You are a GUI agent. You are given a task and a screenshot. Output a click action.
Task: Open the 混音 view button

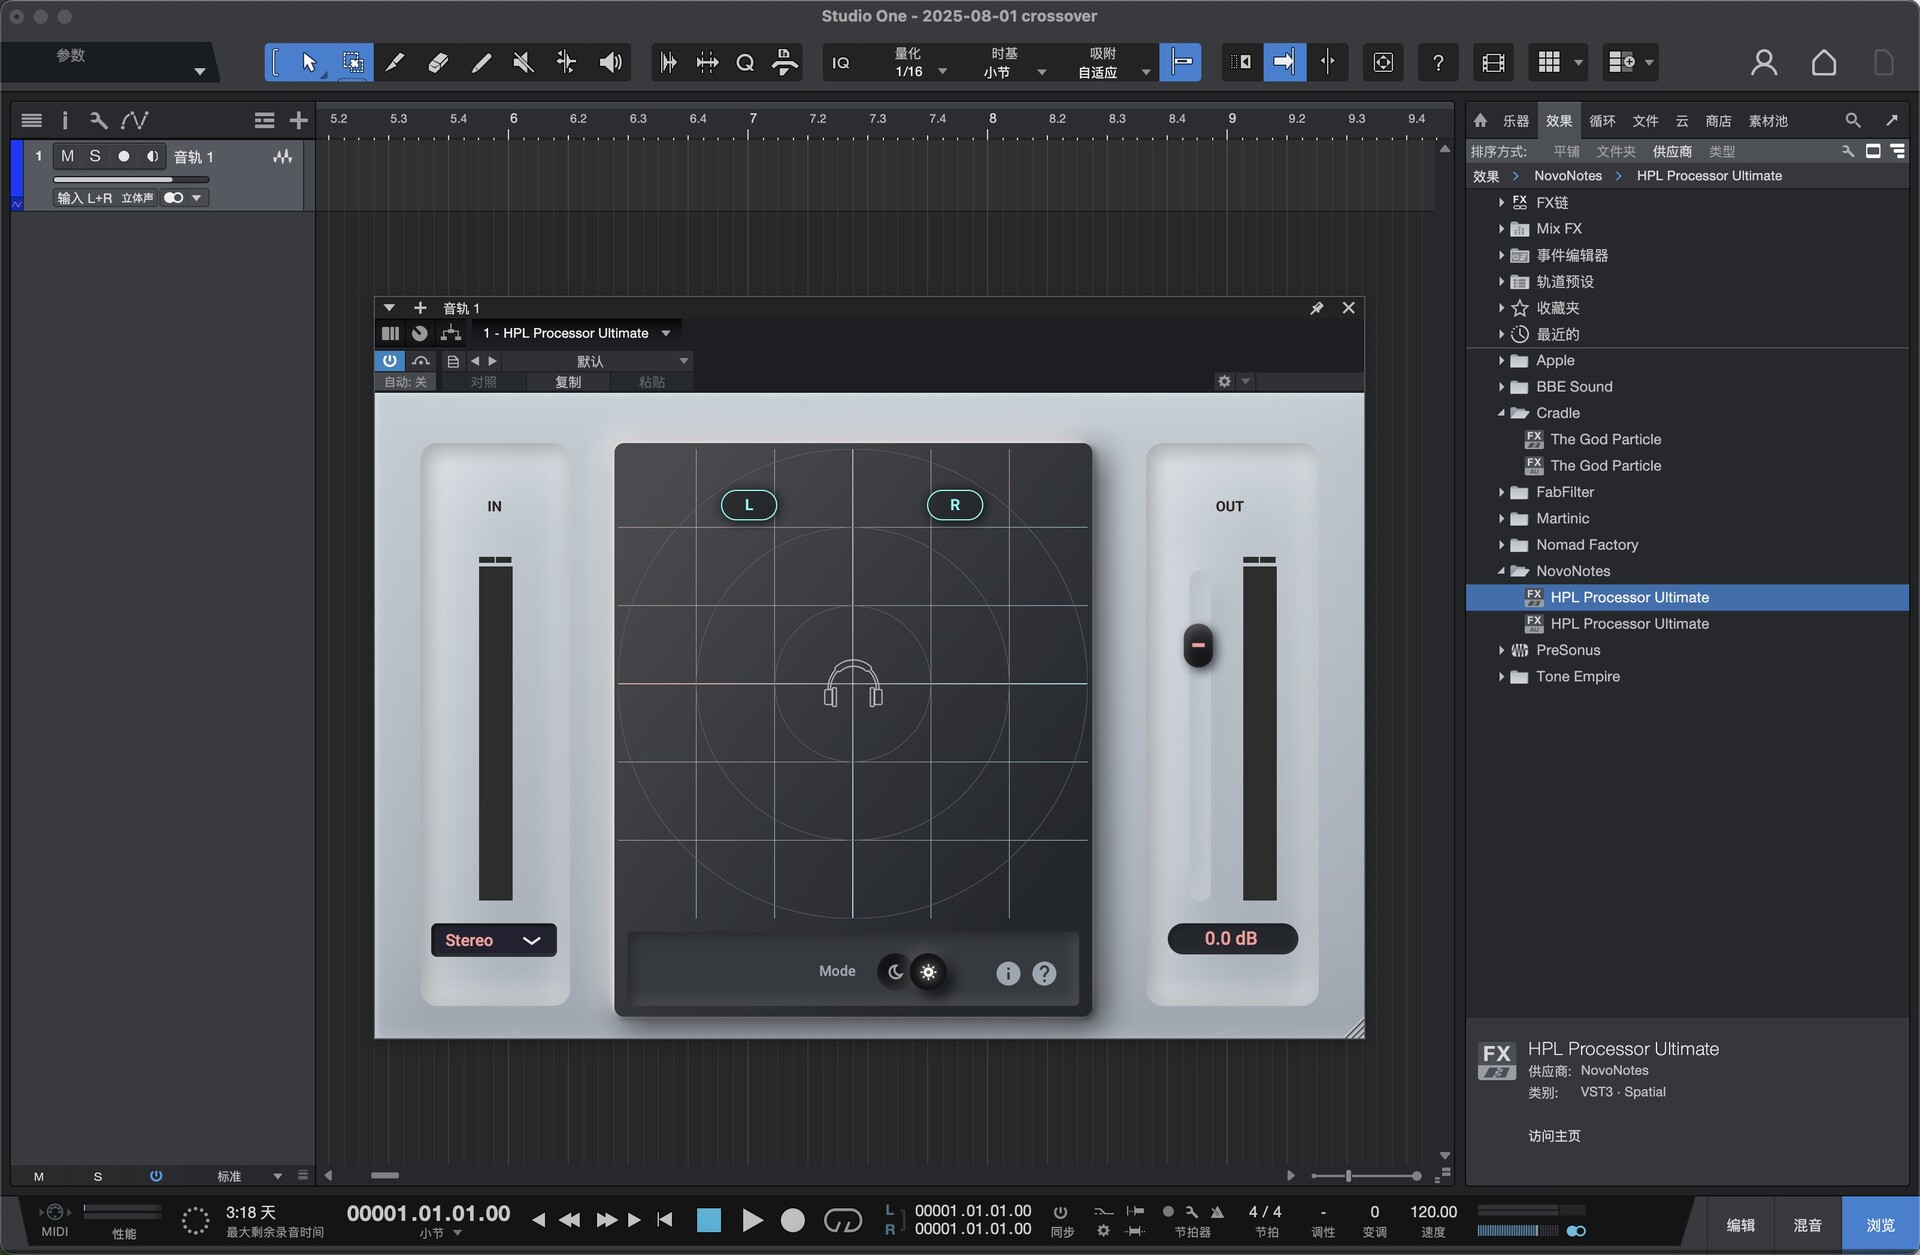point(1807,1225)
